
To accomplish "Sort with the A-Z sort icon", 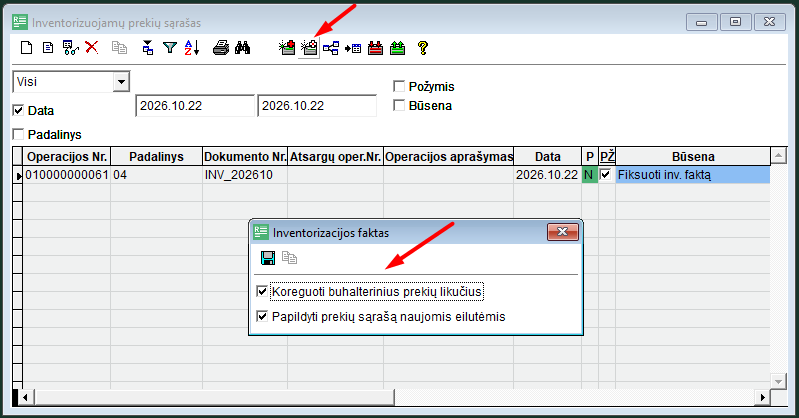I will (192, 48).
